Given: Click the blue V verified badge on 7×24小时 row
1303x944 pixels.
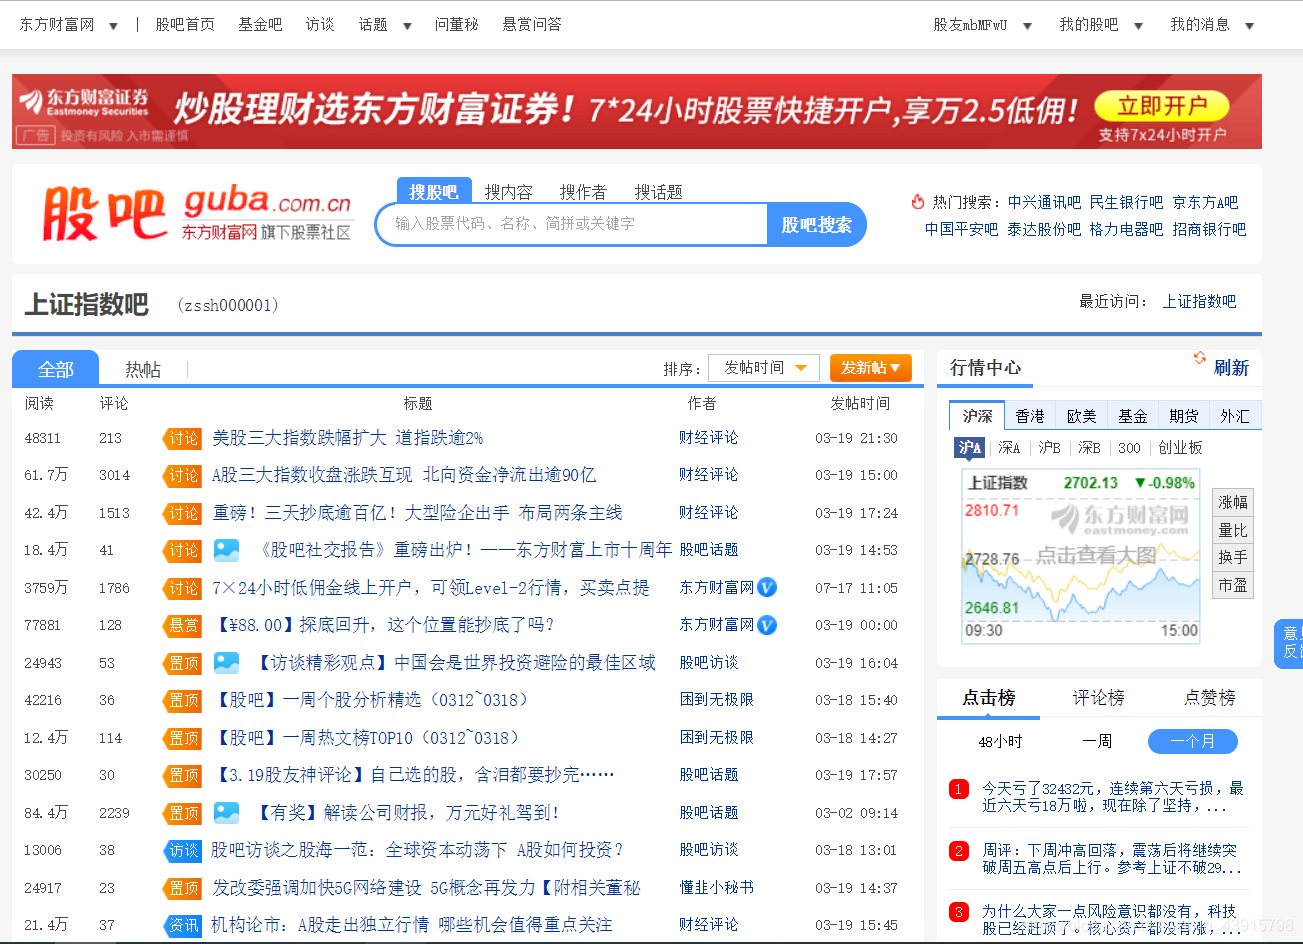Looking at the screenshot, I should (x=767, y=587).
